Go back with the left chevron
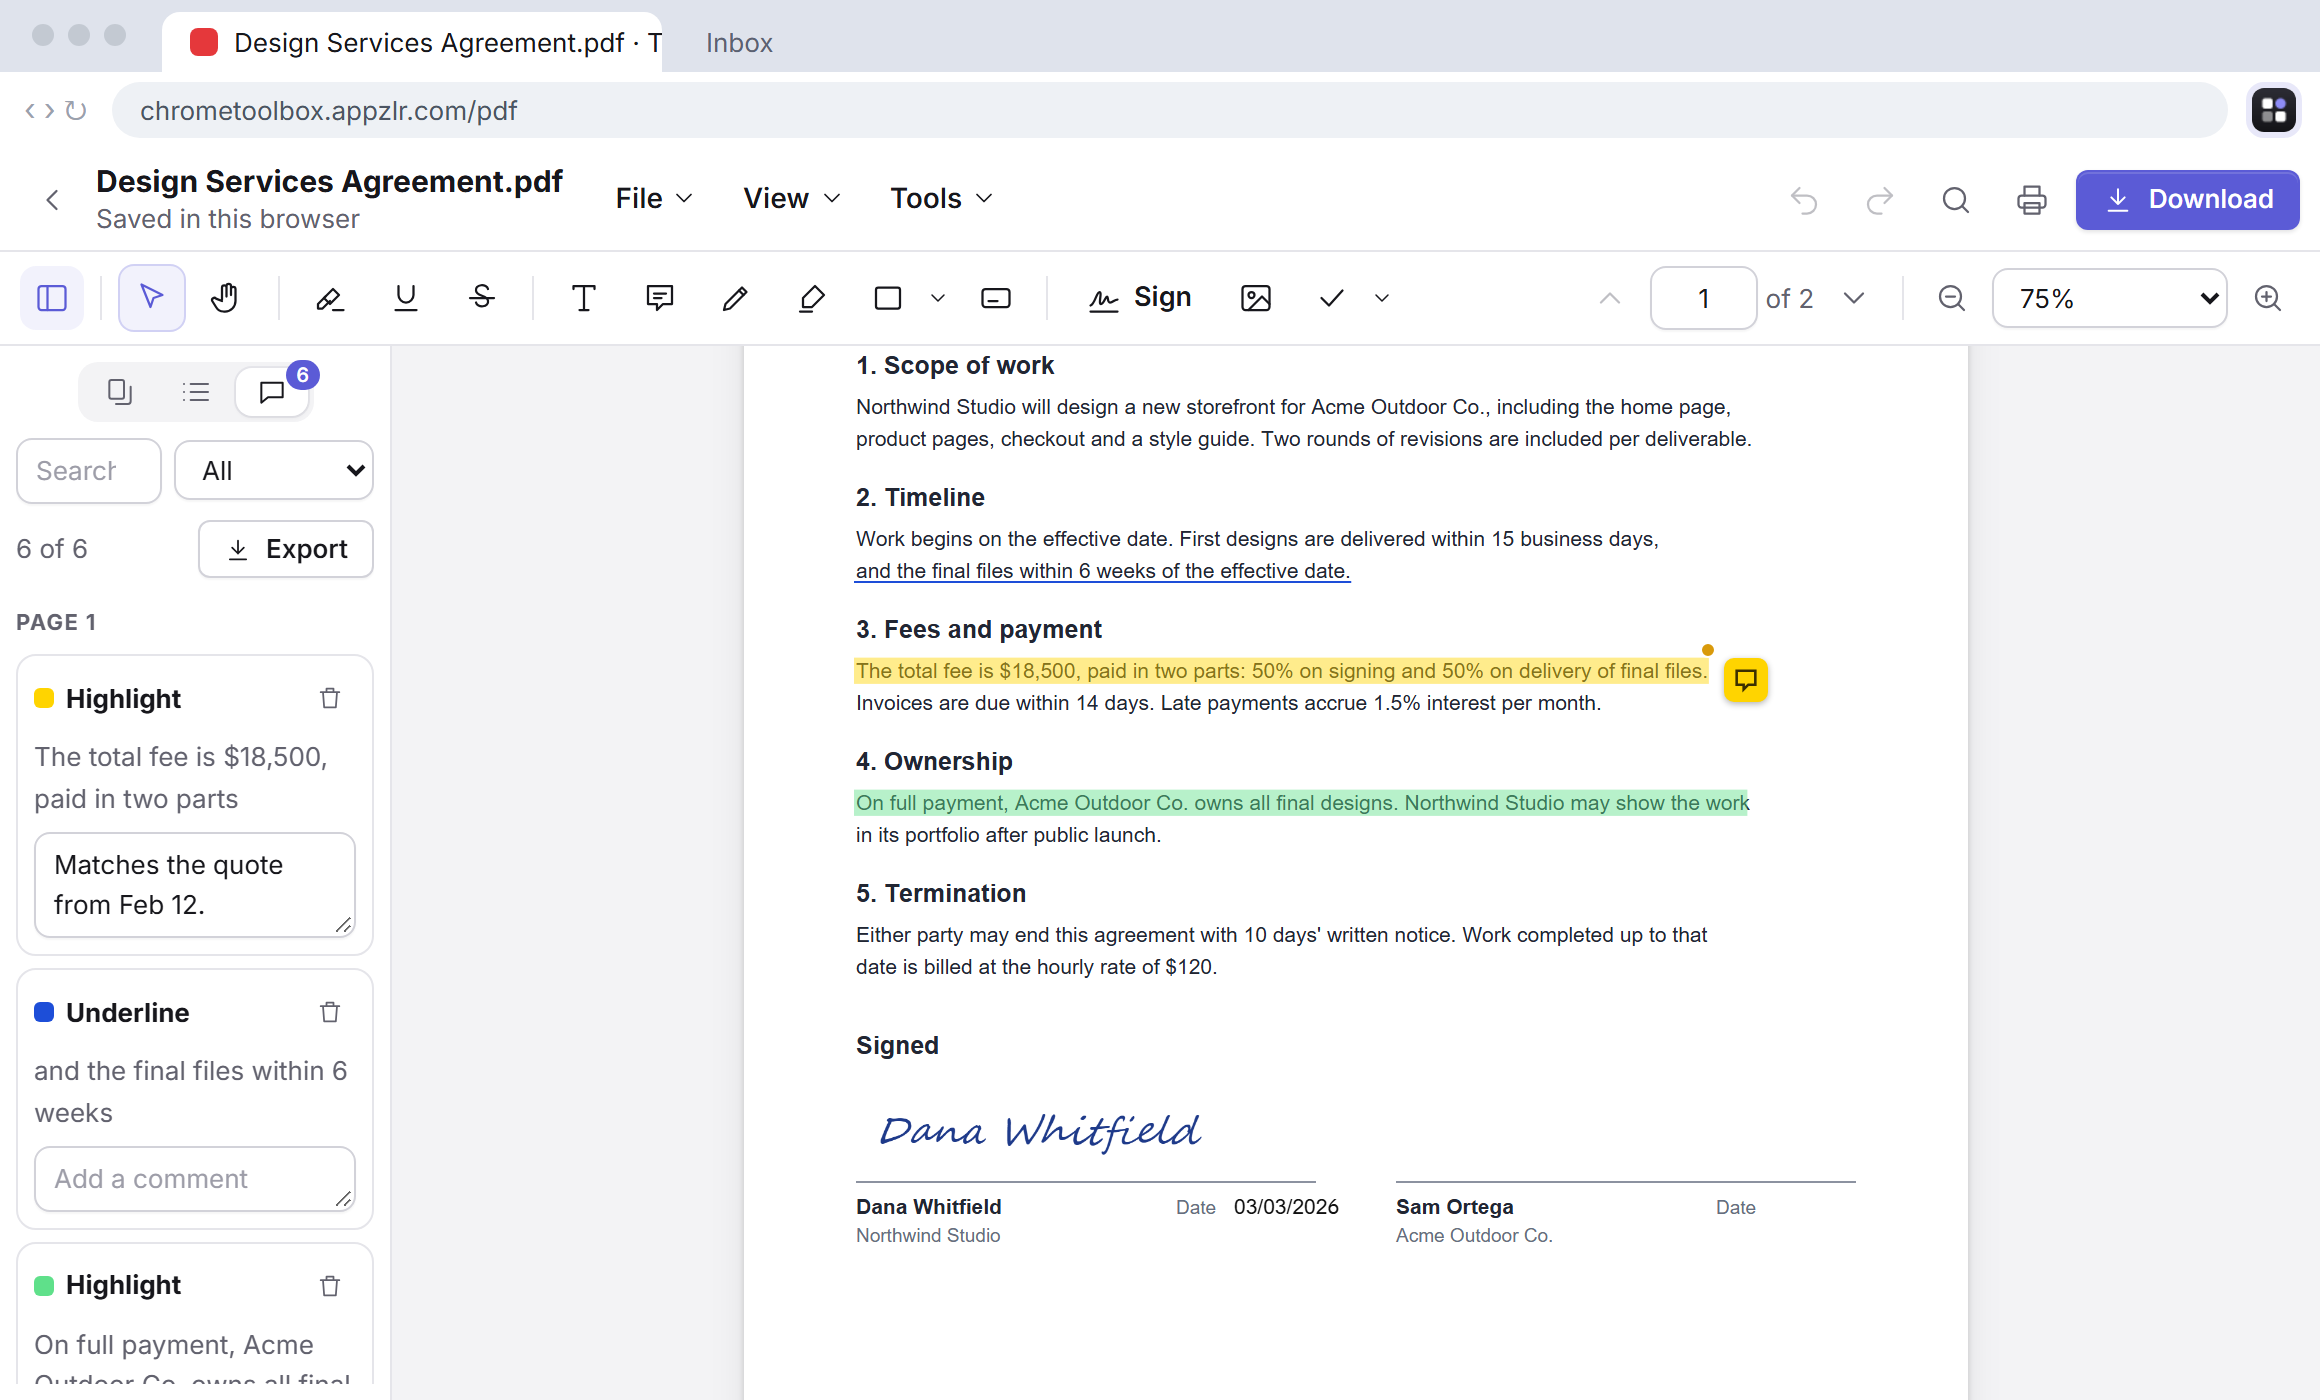 tap(52, 200)
